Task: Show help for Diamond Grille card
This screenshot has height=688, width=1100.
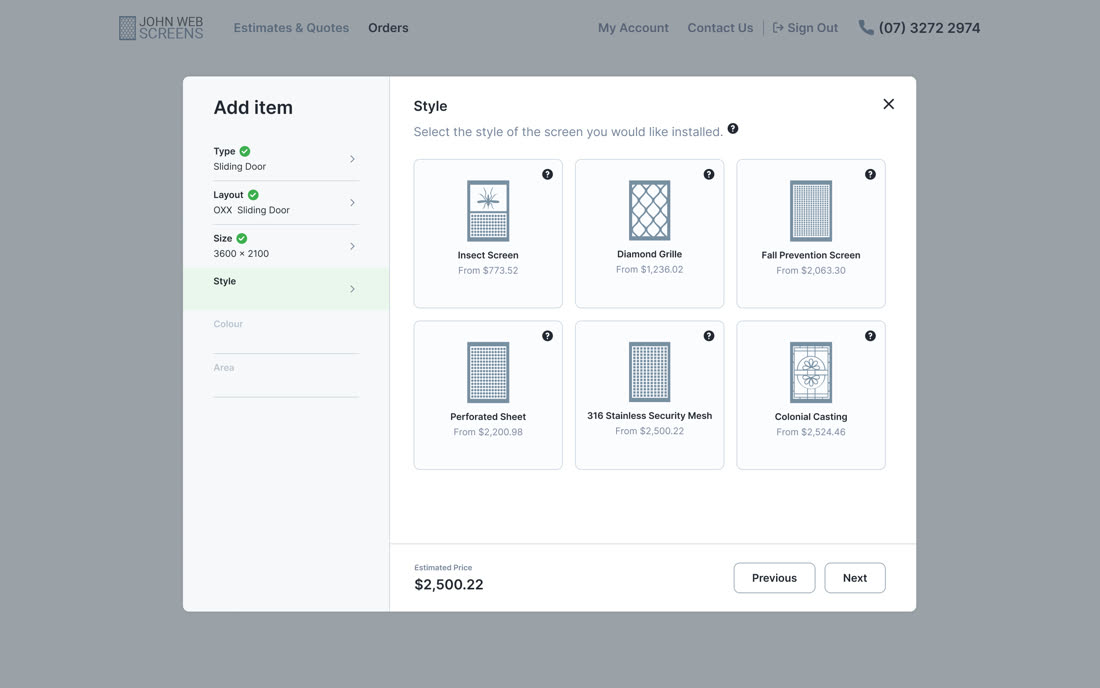Action: [x=709, y=175]
